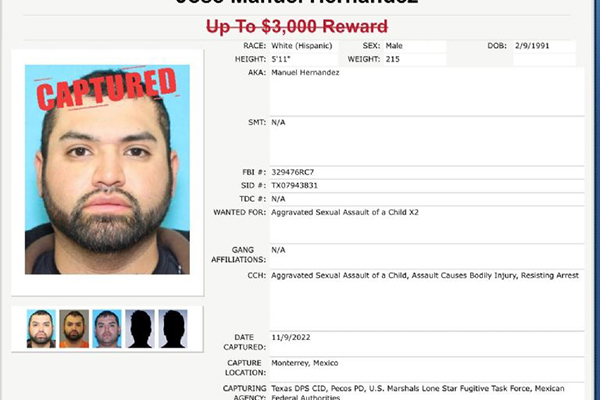Select the third photo thumbnail

coord(107,329)
